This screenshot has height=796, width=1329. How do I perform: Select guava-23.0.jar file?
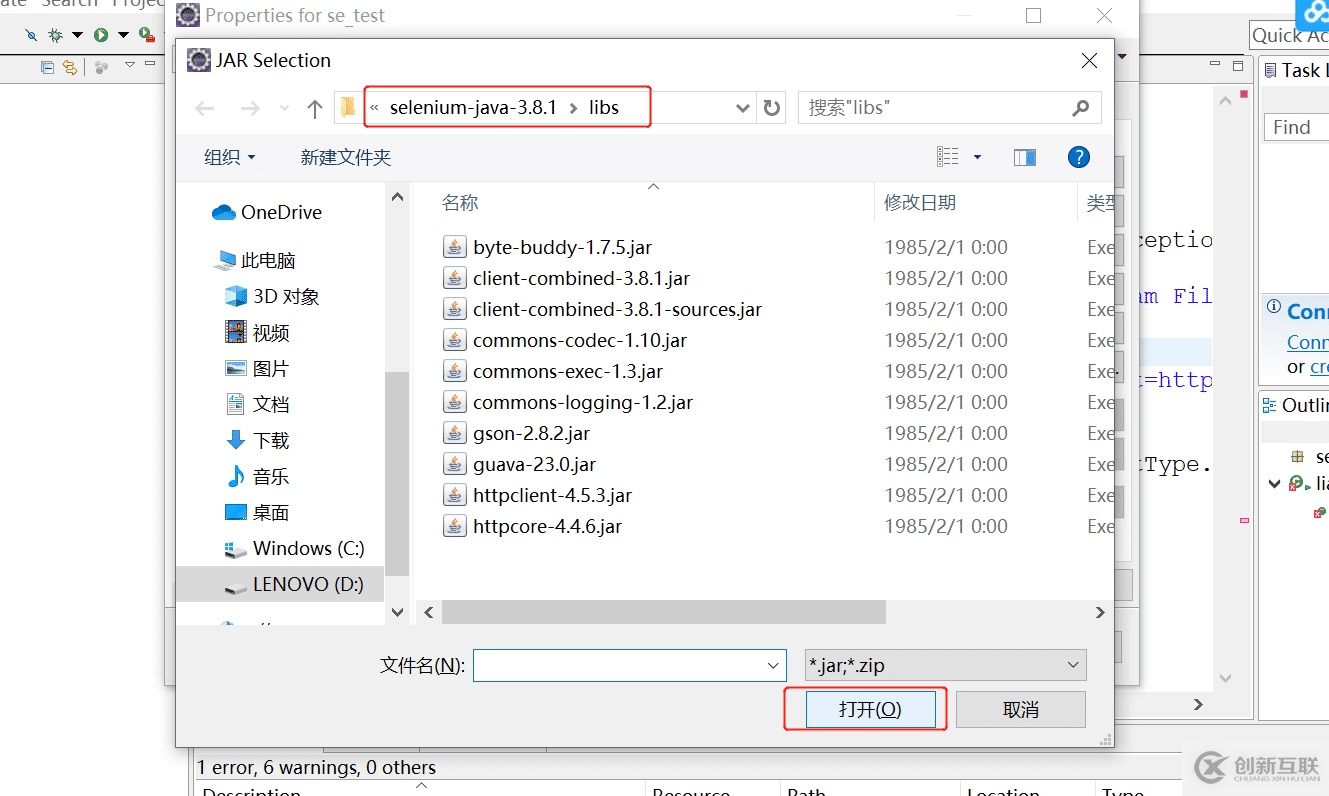coord(534,464)
